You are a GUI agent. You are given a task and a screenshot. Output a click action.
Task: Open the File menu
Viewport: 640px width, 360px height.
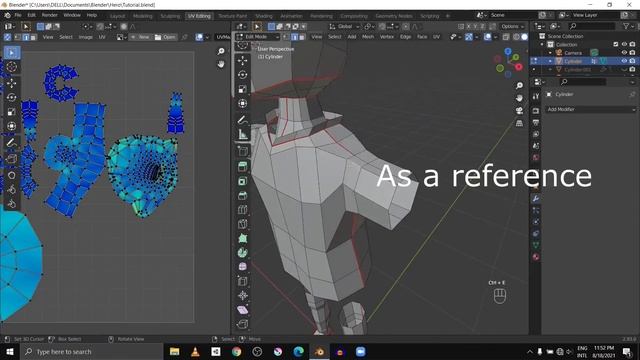click(x=18, y=15)
